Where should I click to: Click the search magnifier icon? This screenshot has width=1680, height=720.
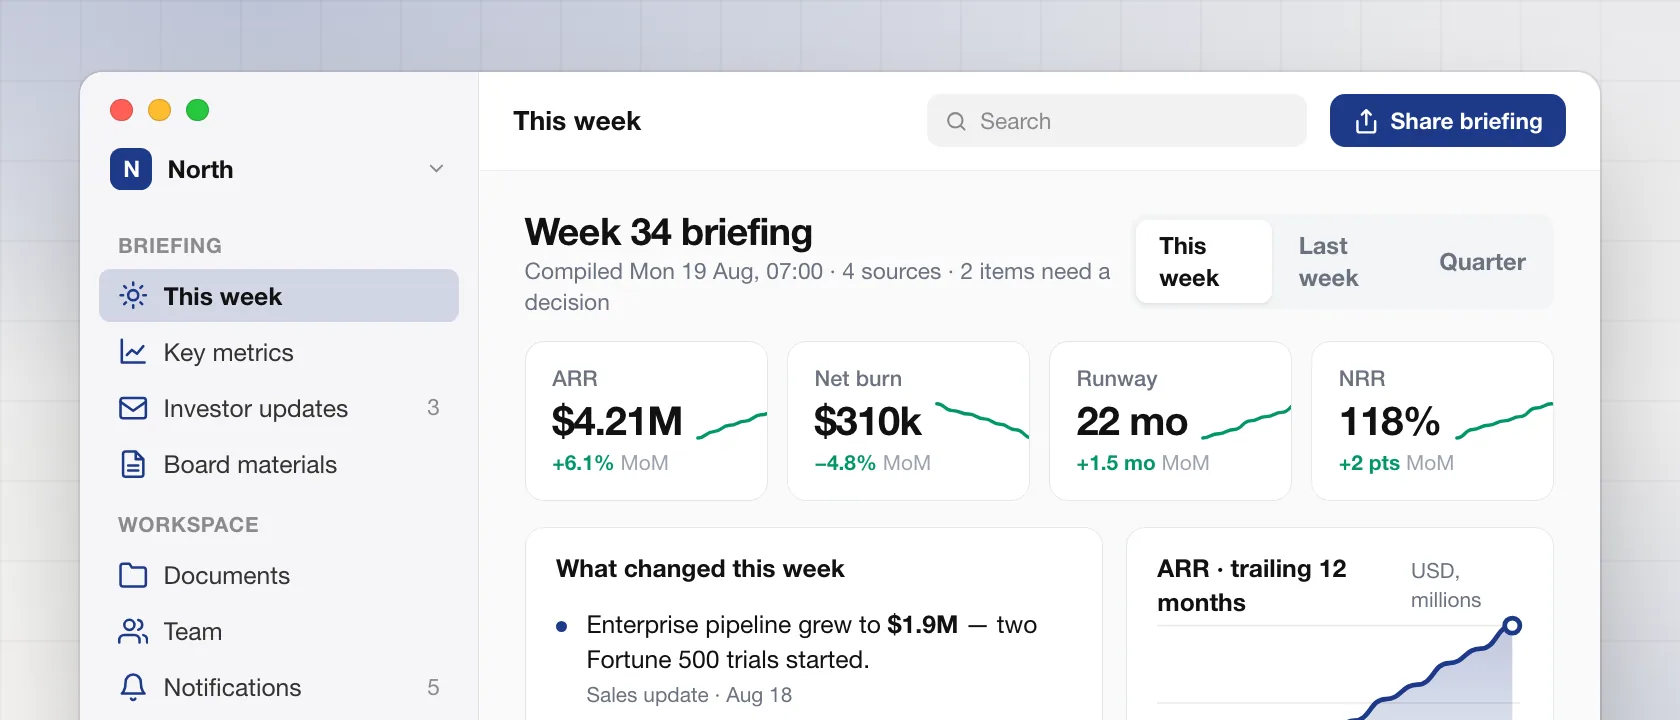click(956, 121)
